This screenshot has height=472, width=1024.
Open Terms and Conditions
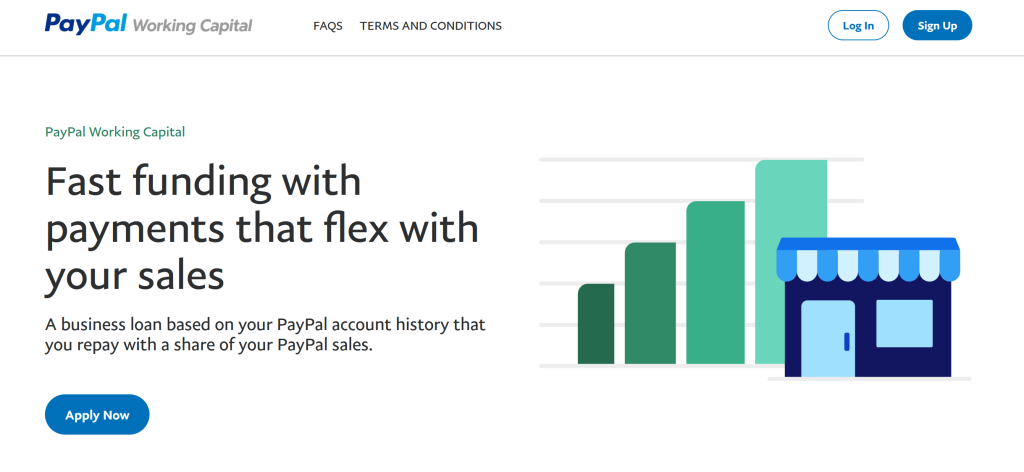tap(431, 26)
